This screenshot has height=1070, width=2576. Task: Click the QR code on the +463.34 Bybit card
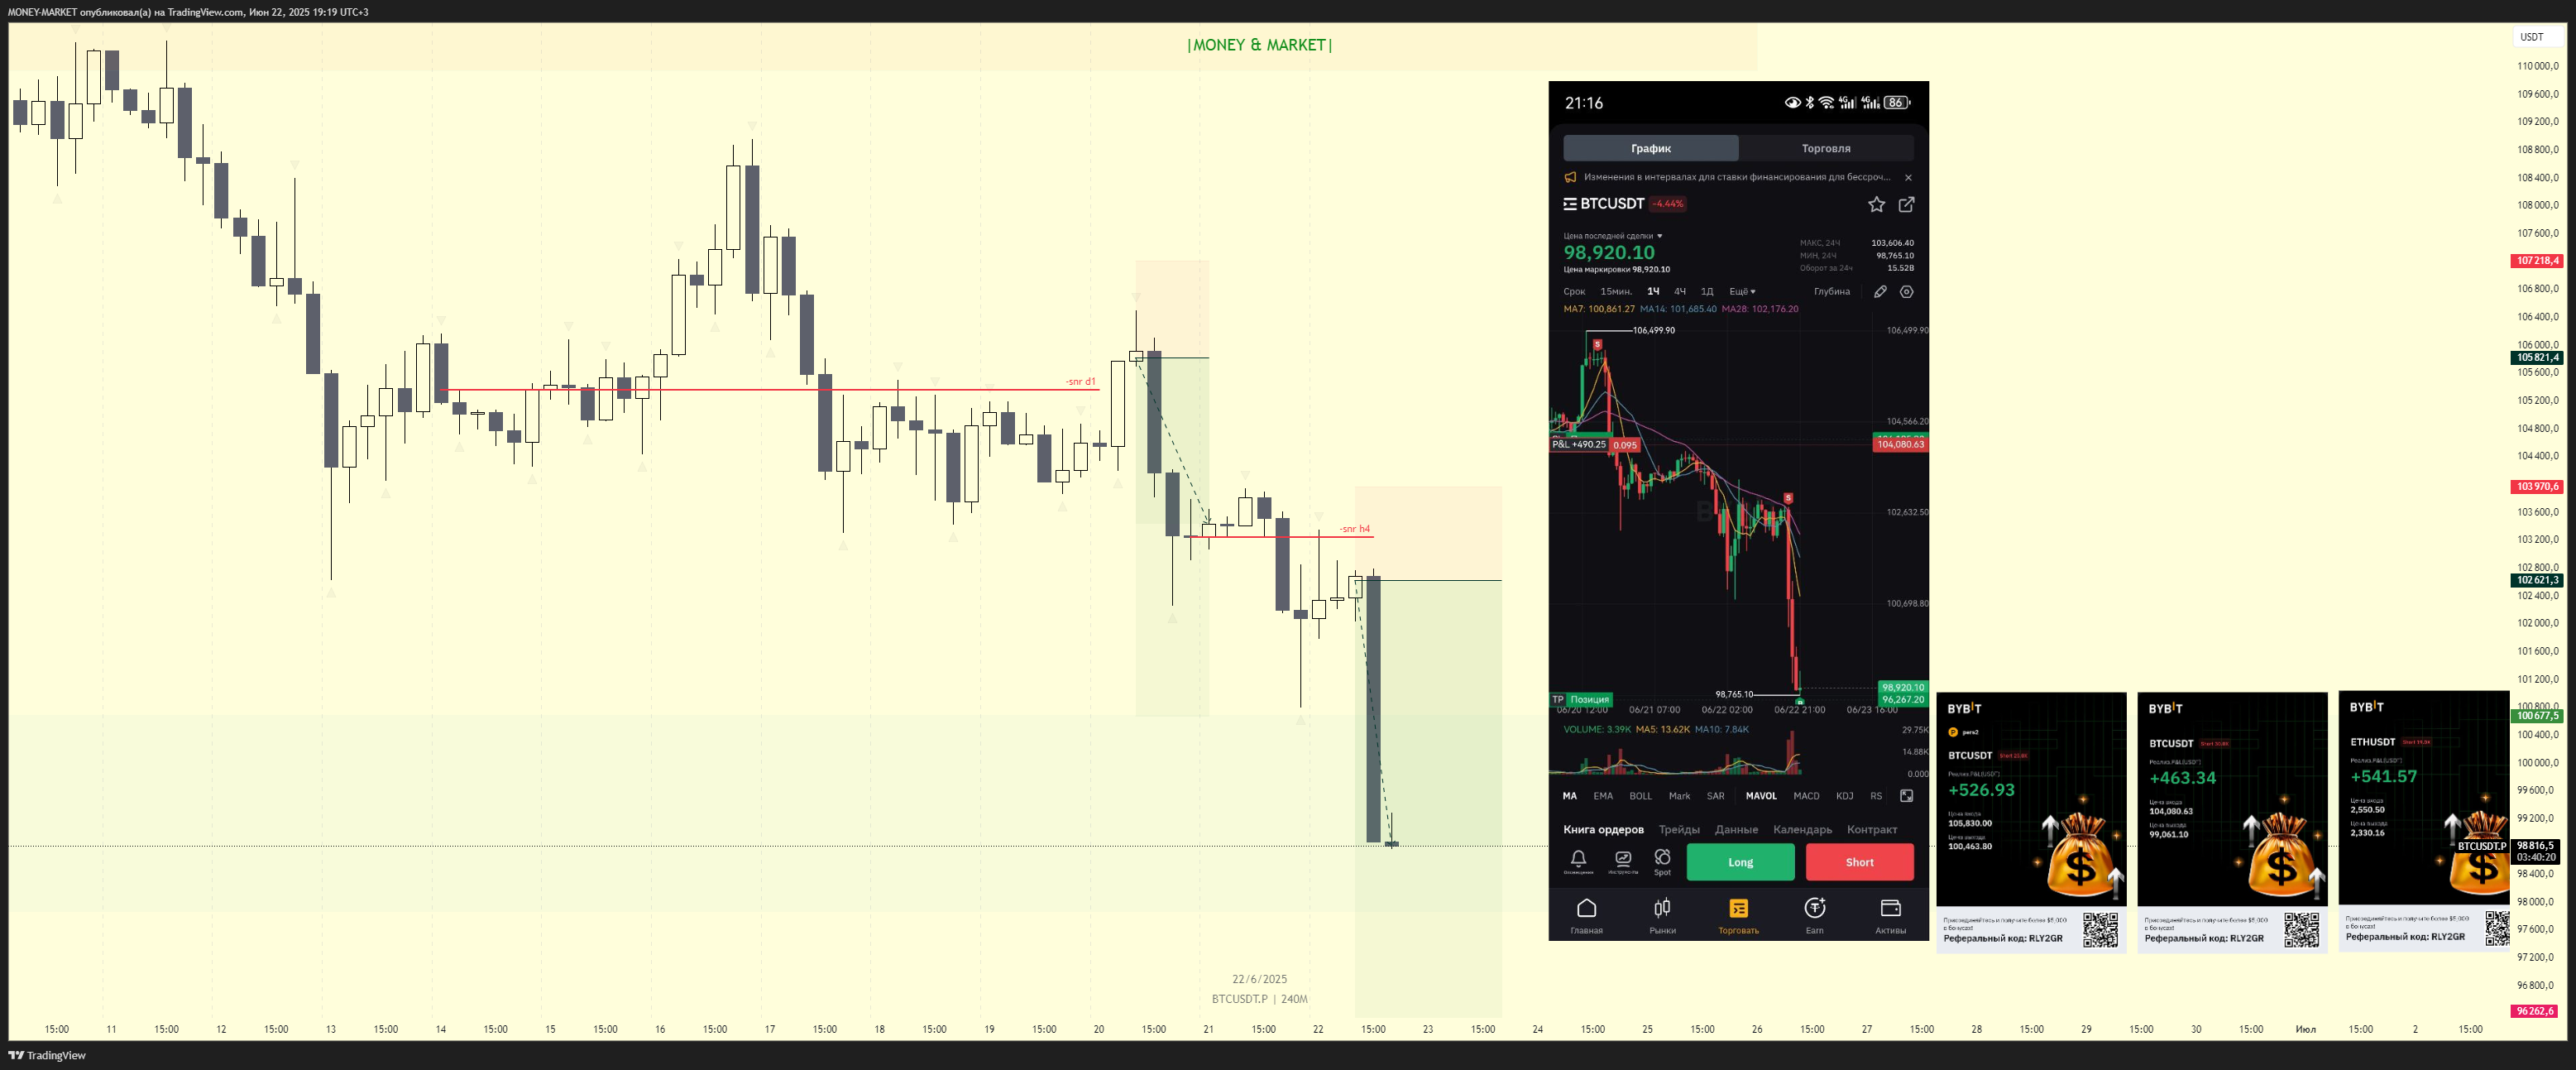tap(2301, 929)
